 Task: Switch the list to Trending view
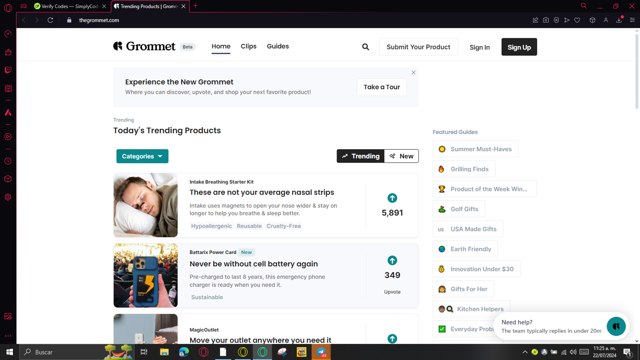pyautogui.click(x=360, y=156)
